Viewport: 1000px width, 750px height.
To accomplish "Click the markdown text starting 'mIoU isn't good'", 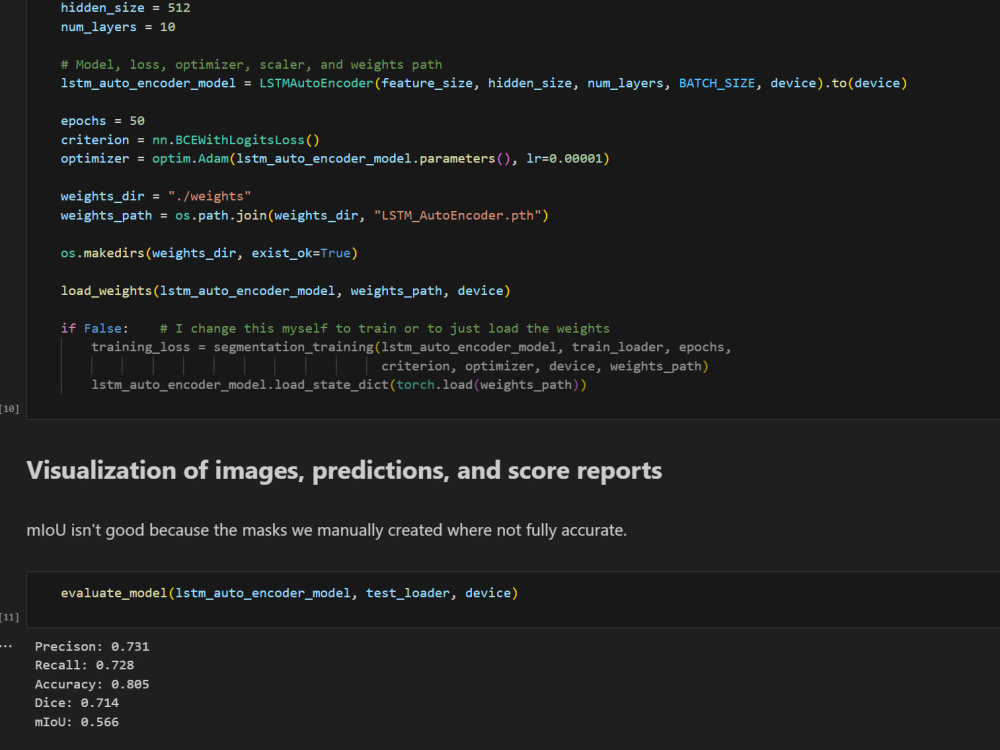I will 327,530.
